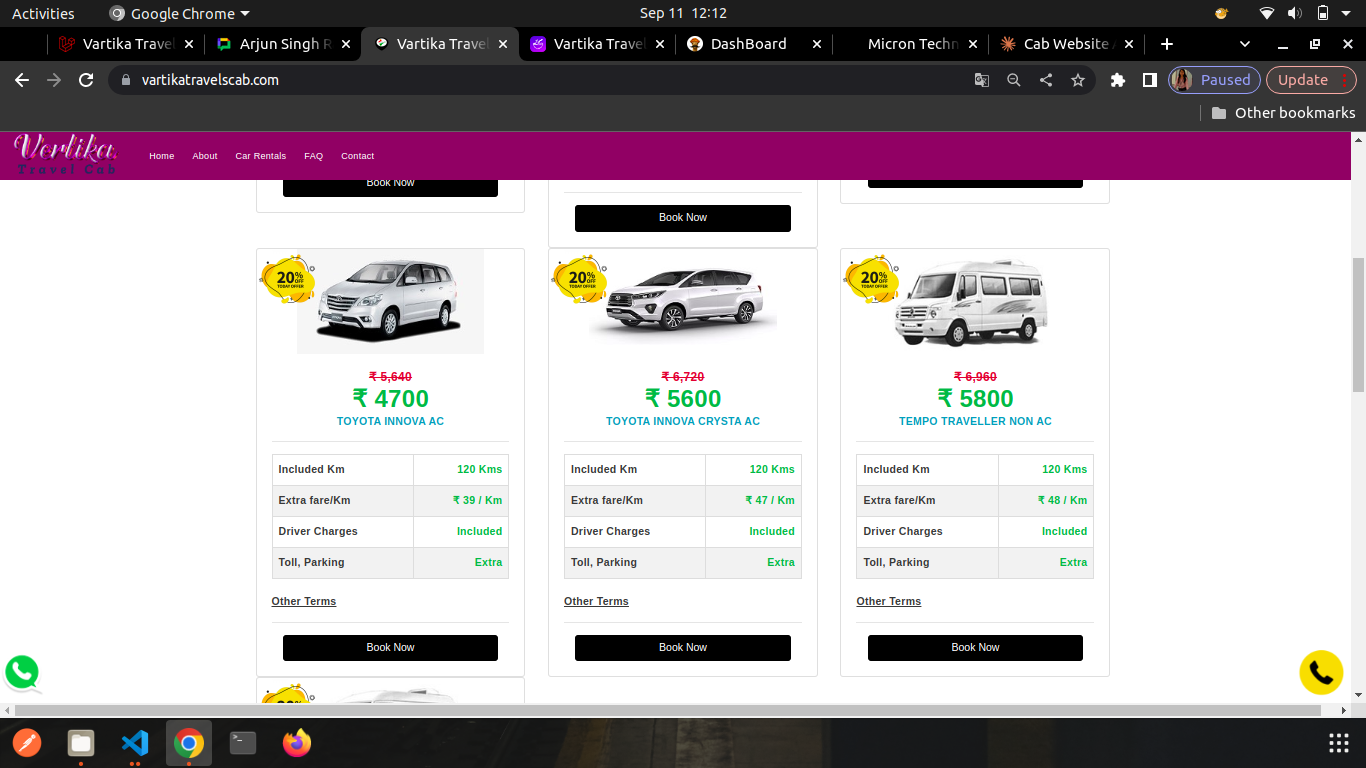Bookmark this page with the star icon
Image resolution: width=1366 pixels, height=768 pixels.
pyautogui.click(x=1077, y=80)
